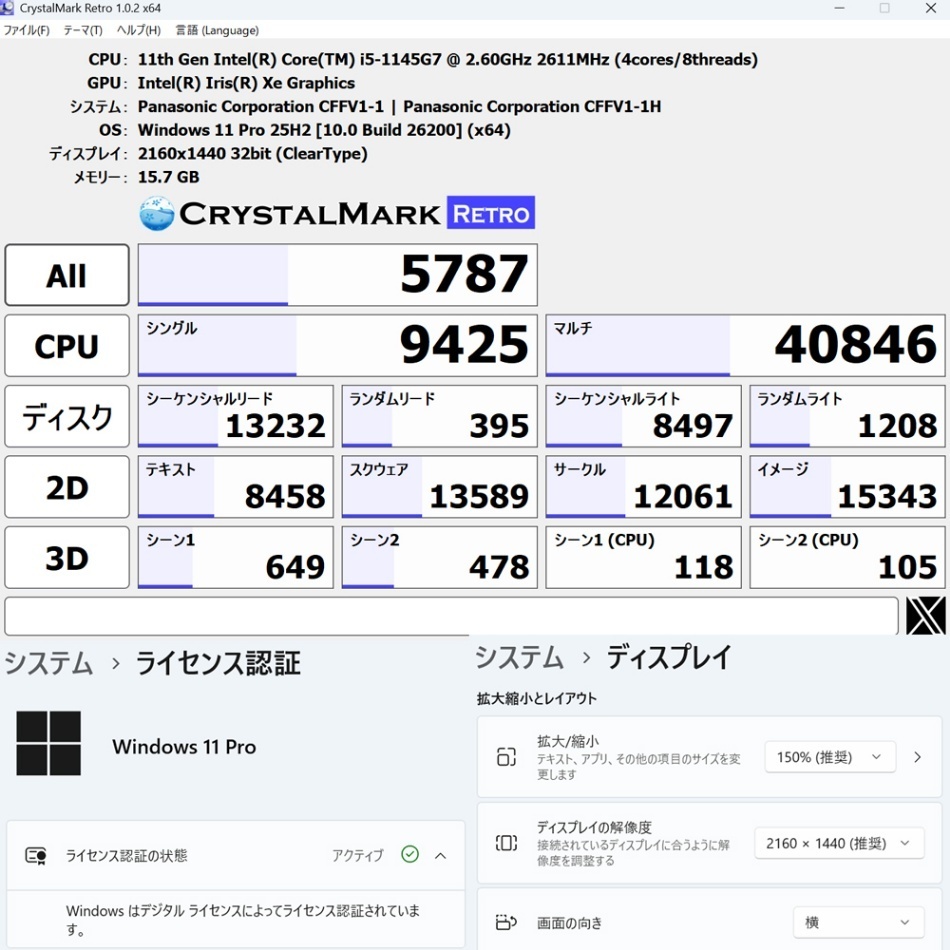Click the シーケンシャルライト score 8497
950x950 pixels.
pyautogui.click(x=643, y=417)
